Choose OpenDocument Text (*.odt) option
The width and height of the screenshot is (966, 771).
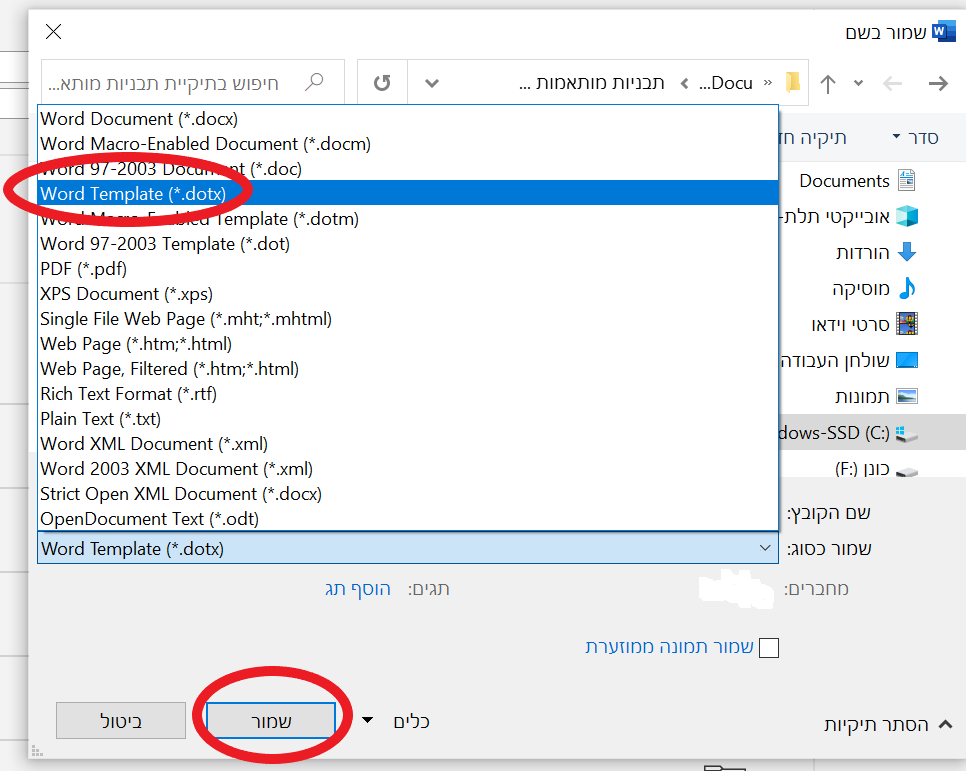point(408,519)
